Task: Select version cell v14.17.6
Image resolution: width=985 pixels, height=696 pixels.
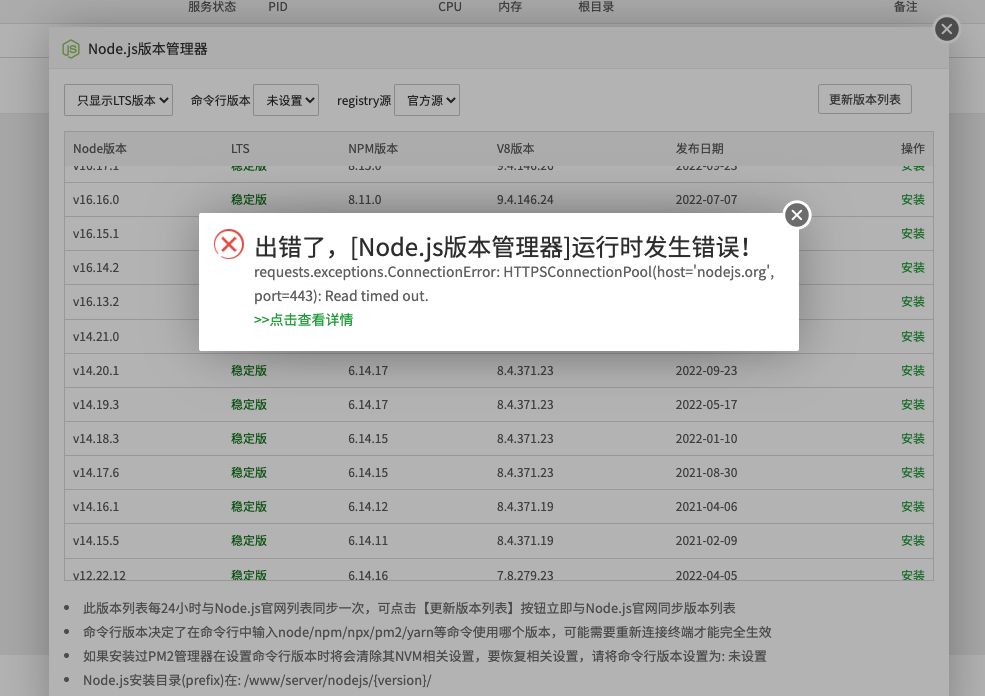Action: coord(96,472)
